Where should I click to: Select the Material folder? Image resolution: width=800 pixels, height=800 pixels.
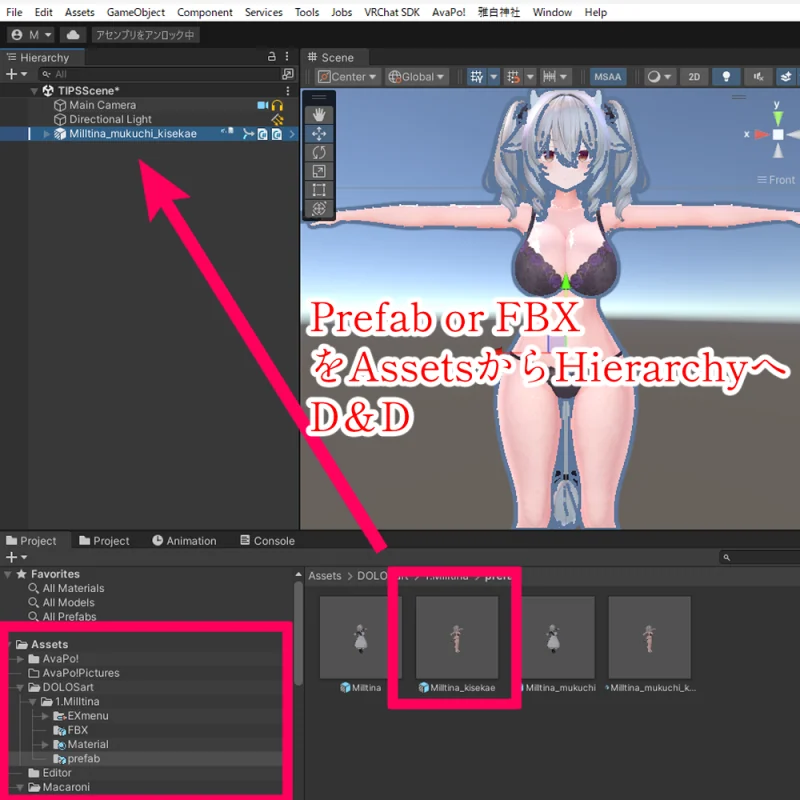(82, 745)
